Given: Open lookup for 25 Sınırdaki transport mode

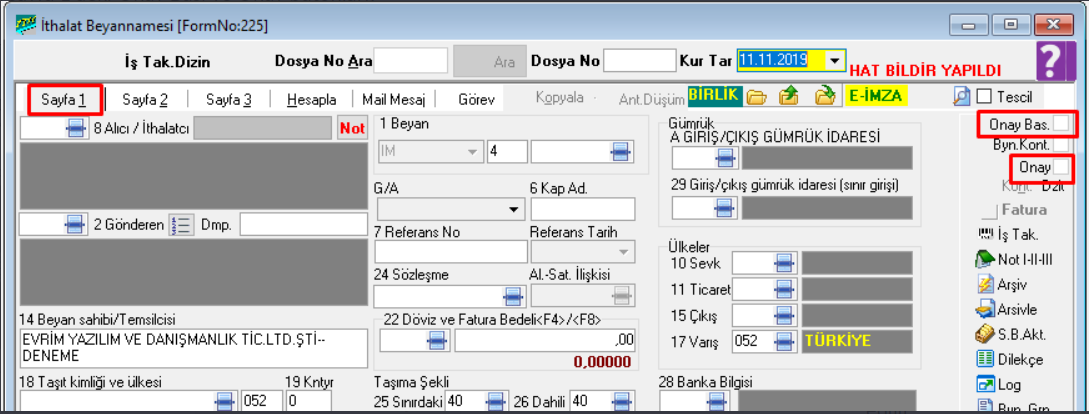Looking at the screenshot, I should [494, 401].
